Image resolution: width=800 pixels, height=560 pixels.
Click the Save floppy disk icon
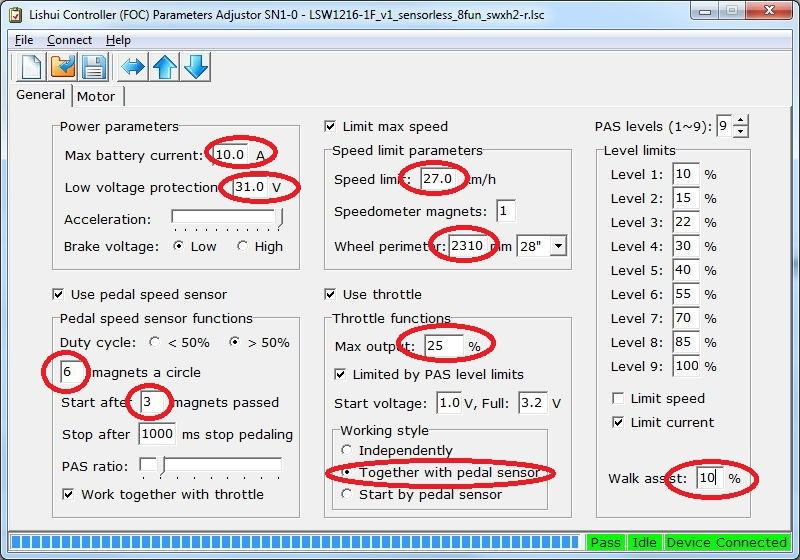pyautogui.click(x=93, y=67)
